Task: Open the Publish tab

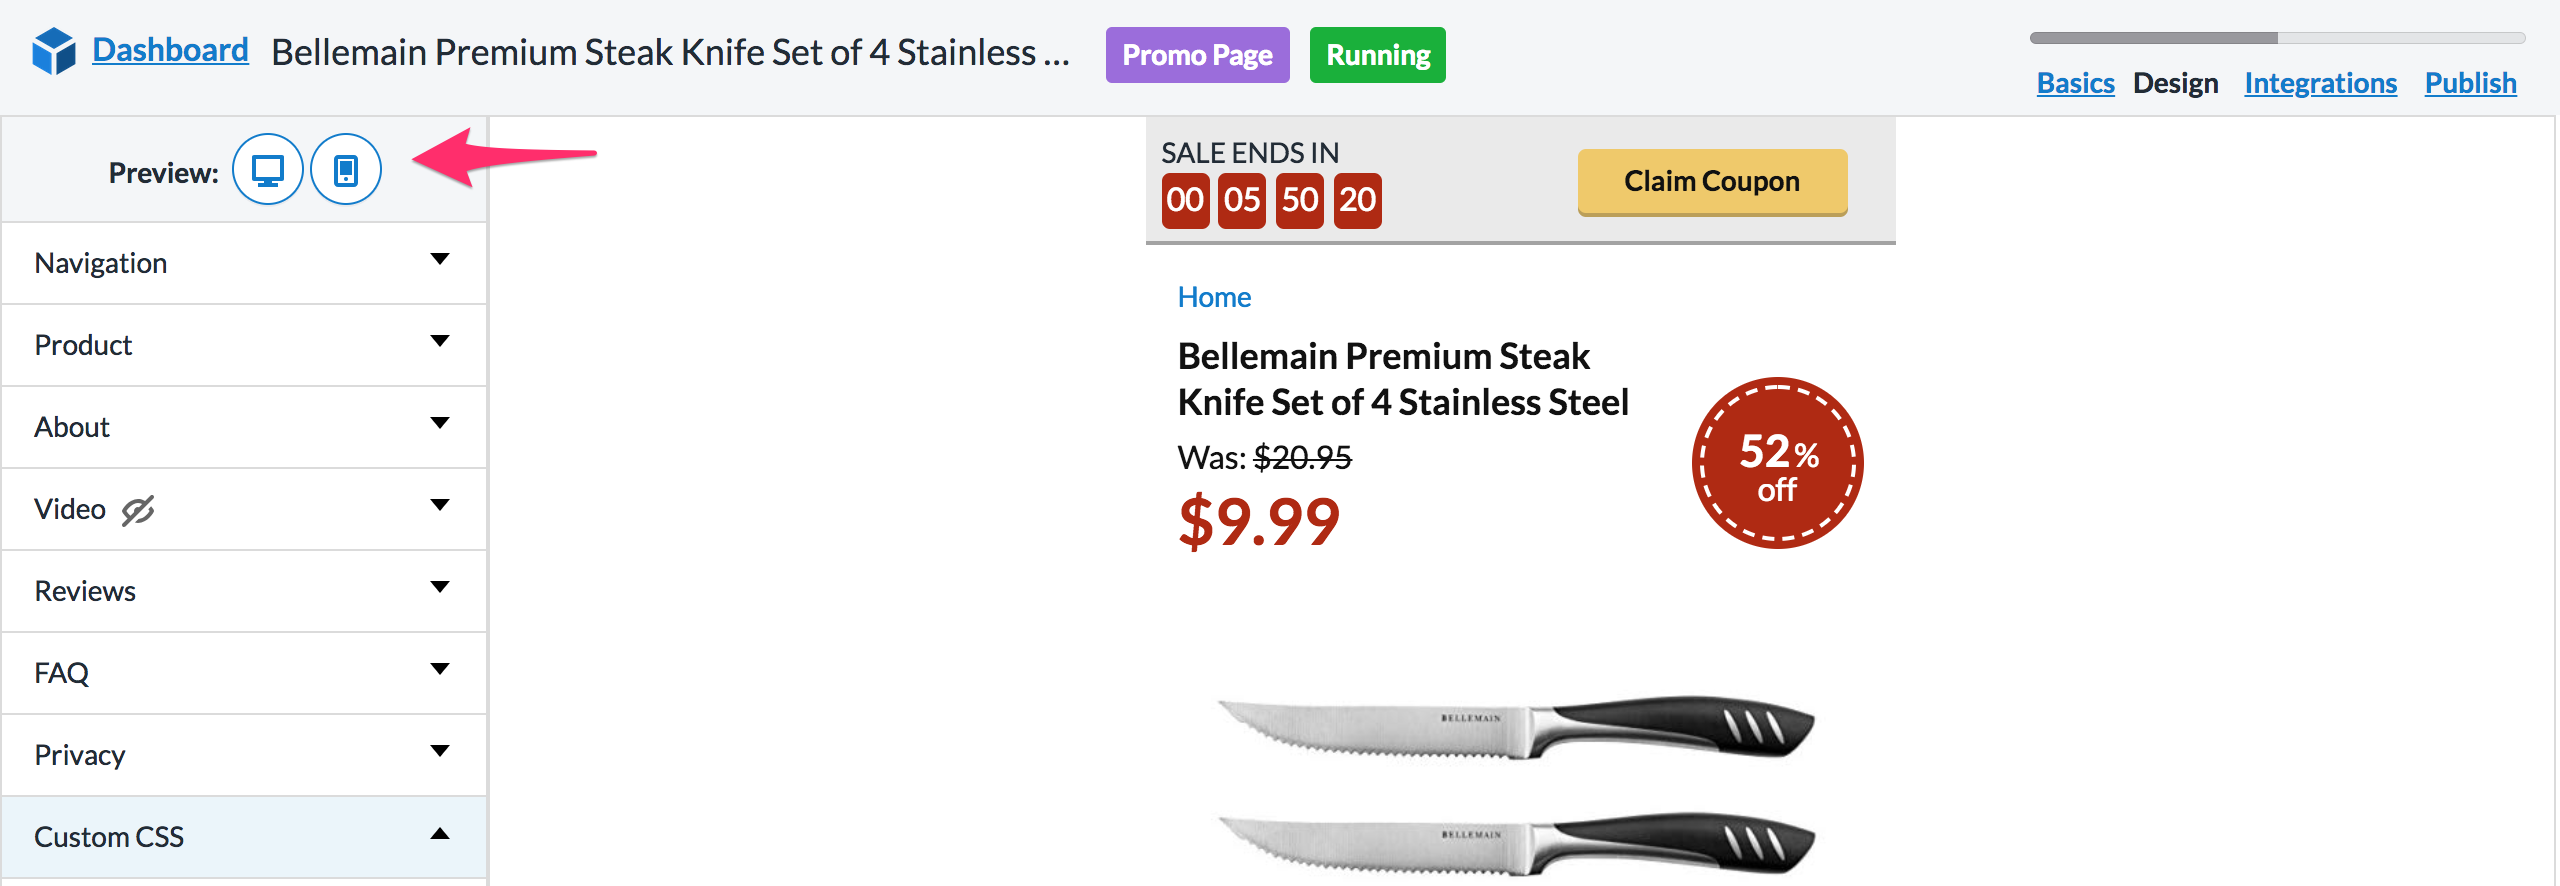Action: click(2470, 83)
